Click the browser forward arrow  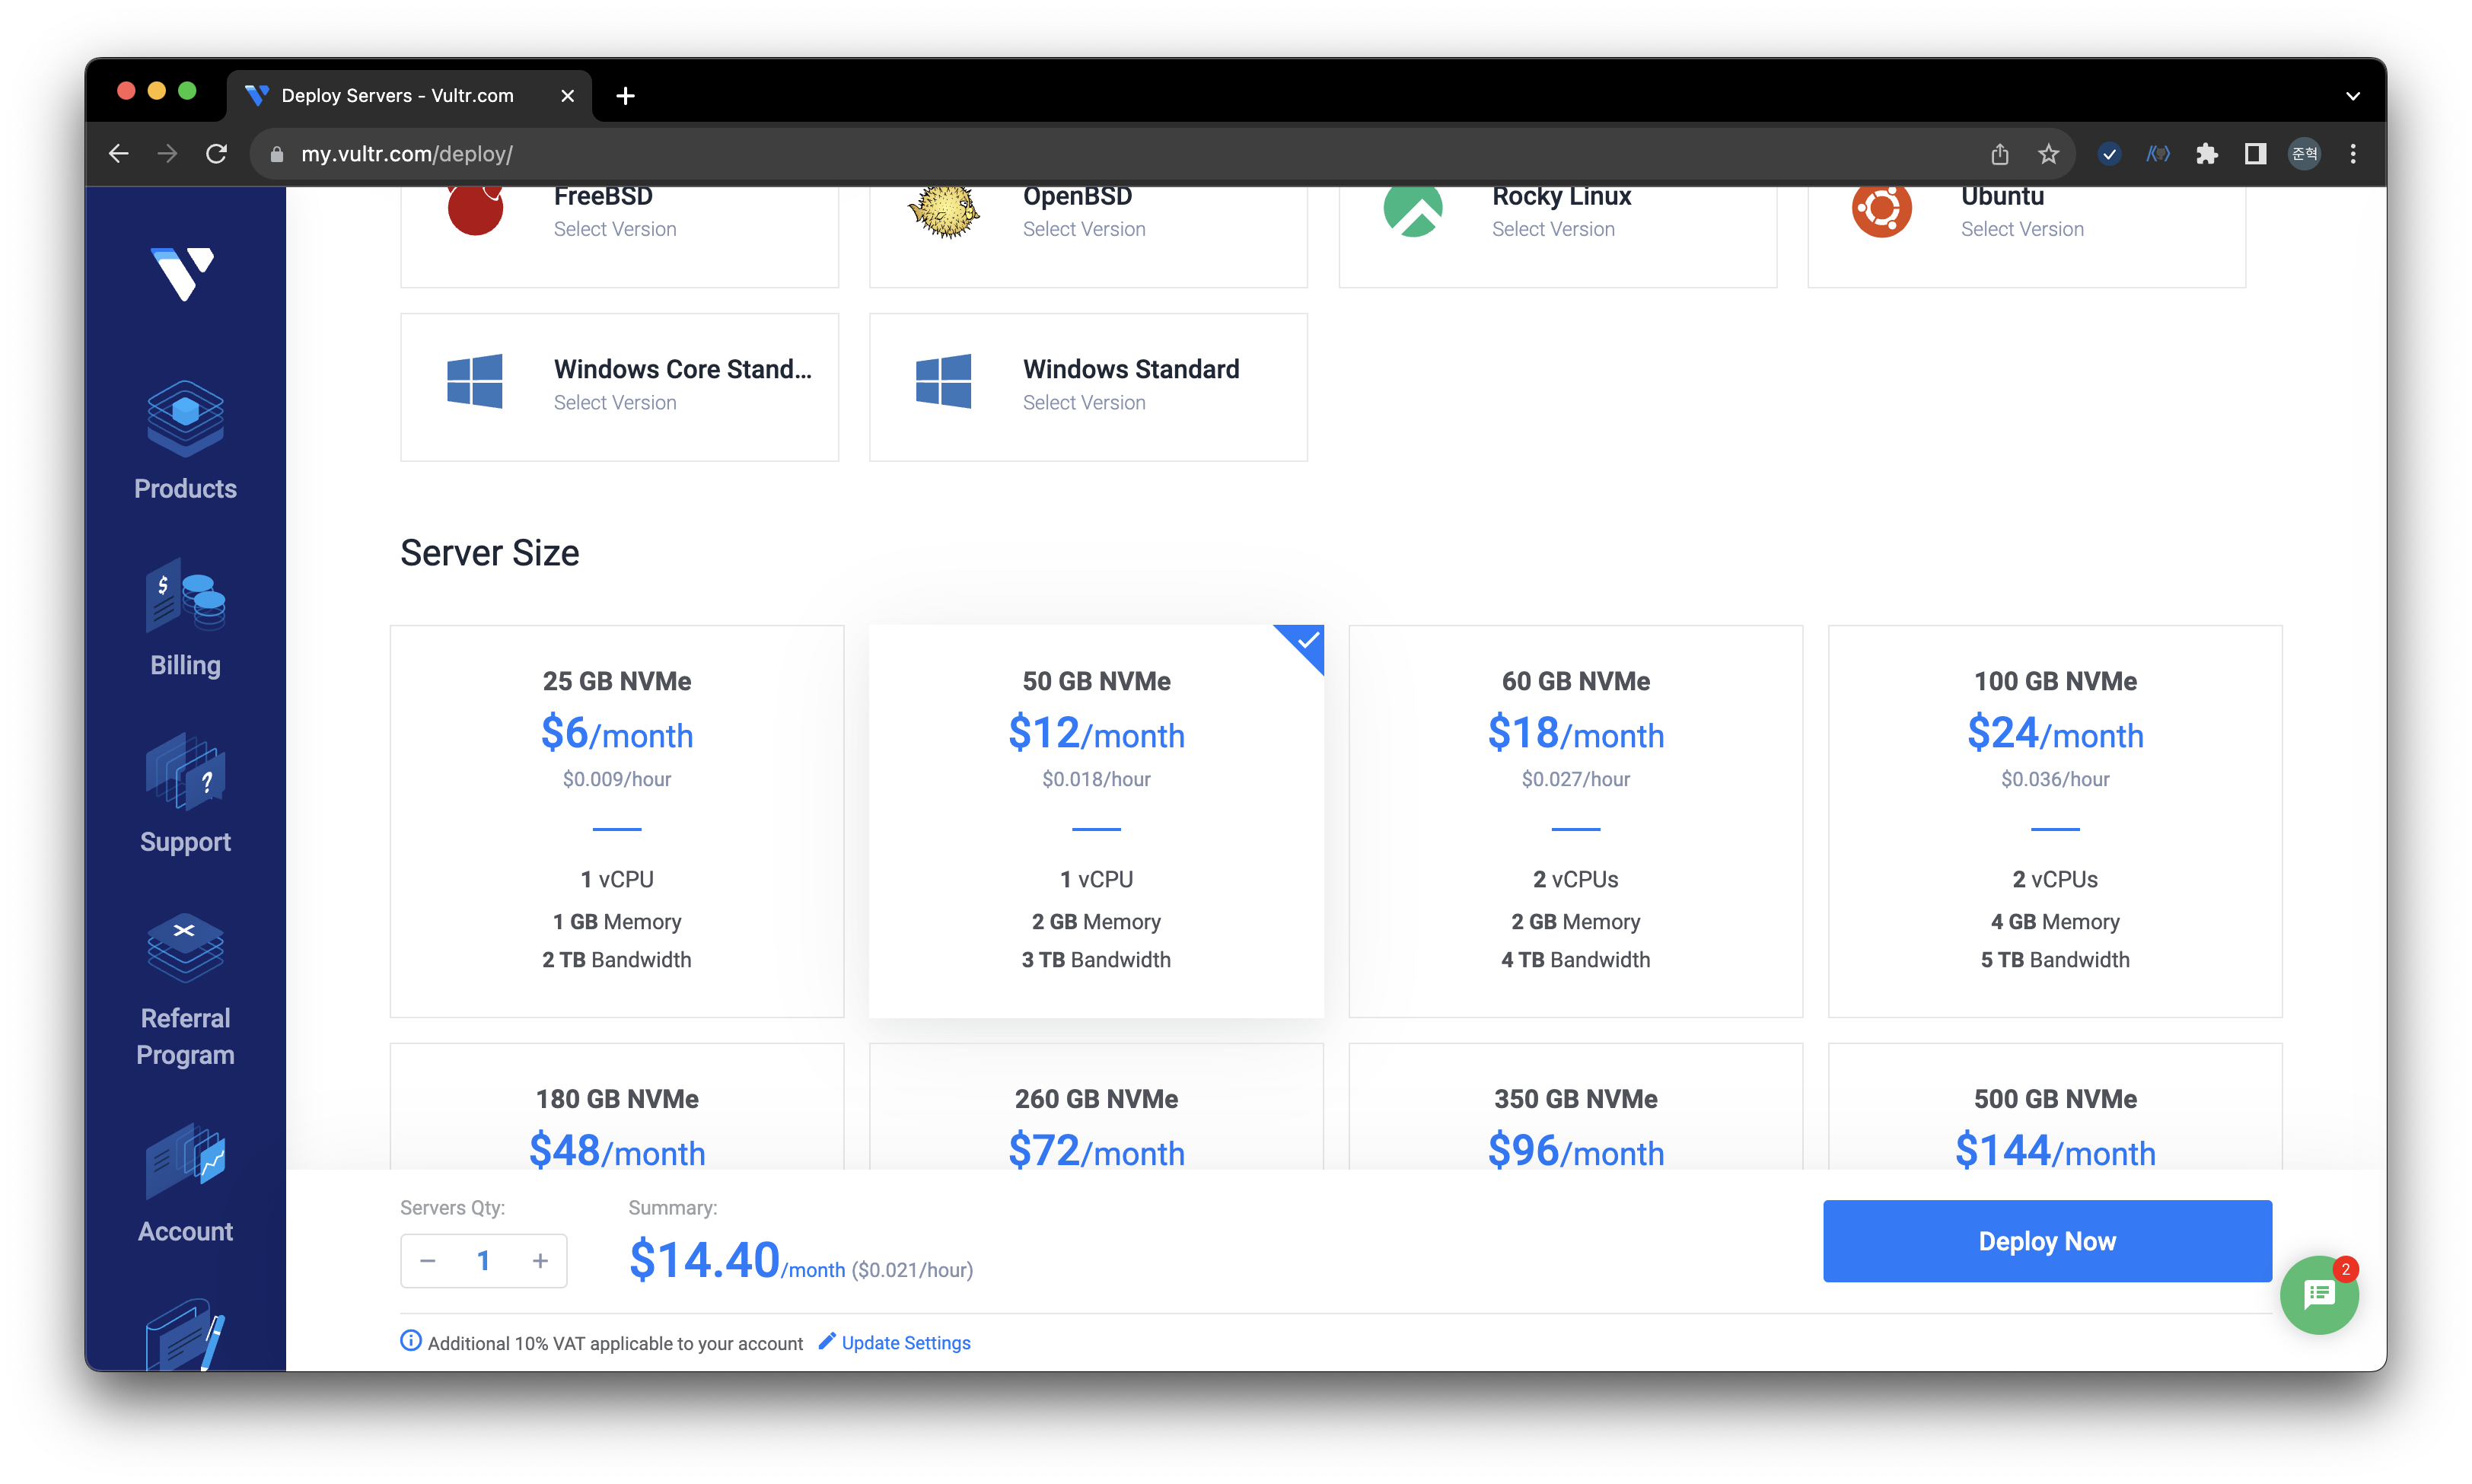click(x=167, y=154)
